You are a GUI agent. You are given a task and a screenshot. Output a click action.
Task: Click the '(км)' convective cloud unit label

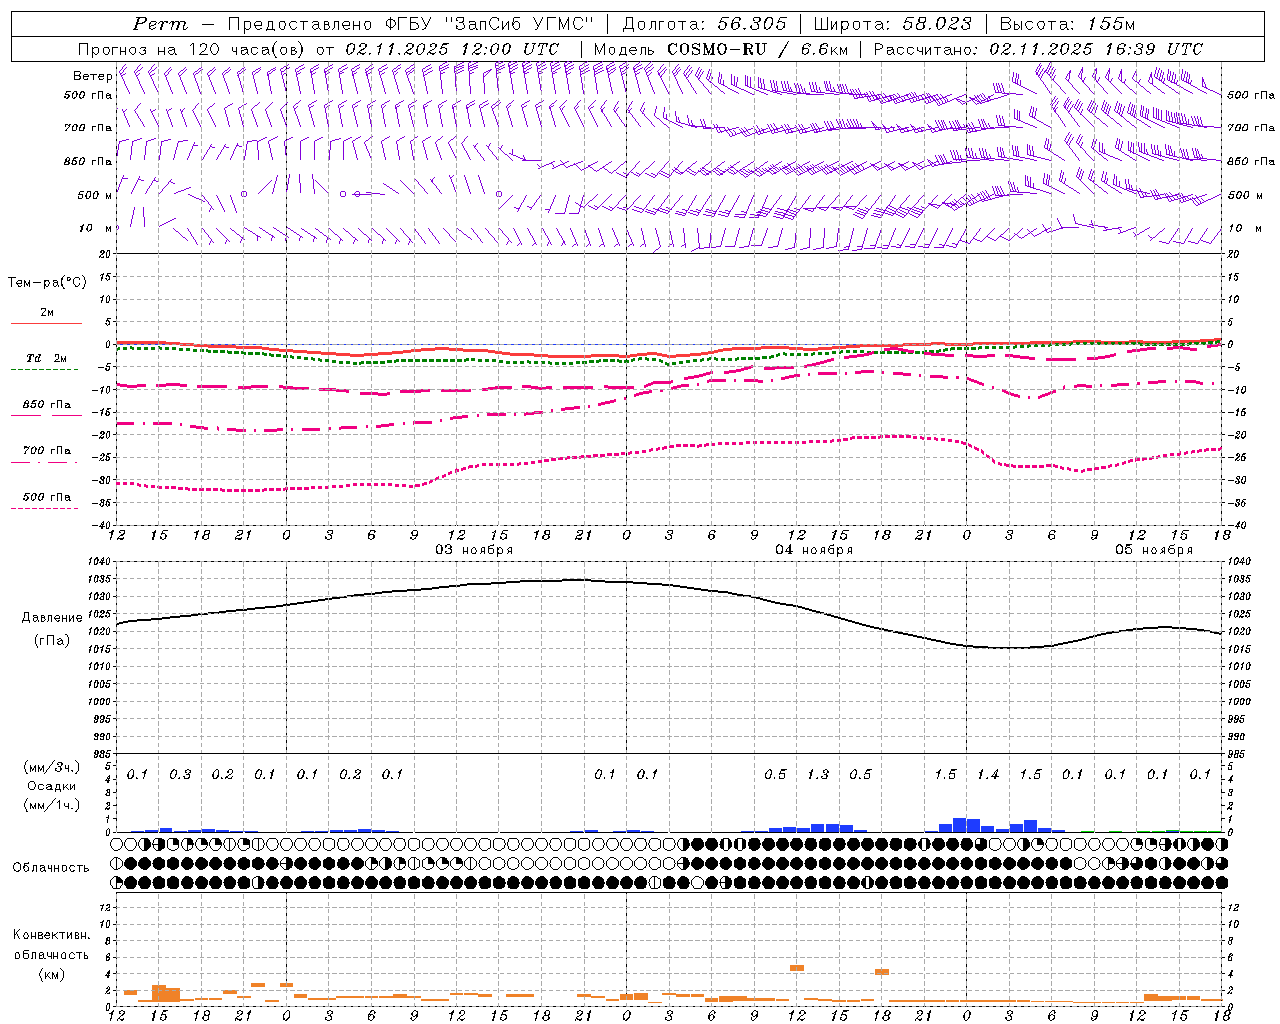pos(52,974)
